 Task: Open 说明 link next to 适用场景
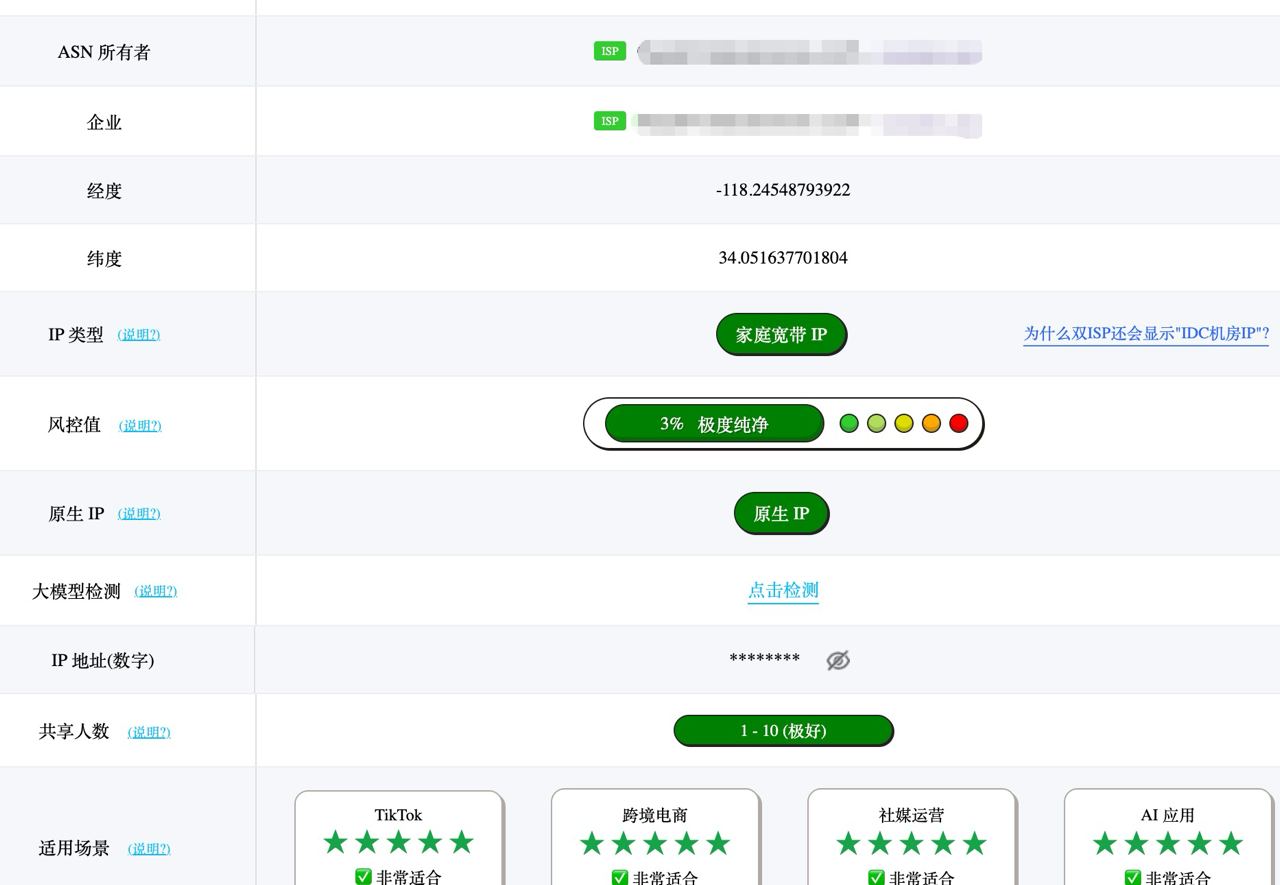point(149,849)
